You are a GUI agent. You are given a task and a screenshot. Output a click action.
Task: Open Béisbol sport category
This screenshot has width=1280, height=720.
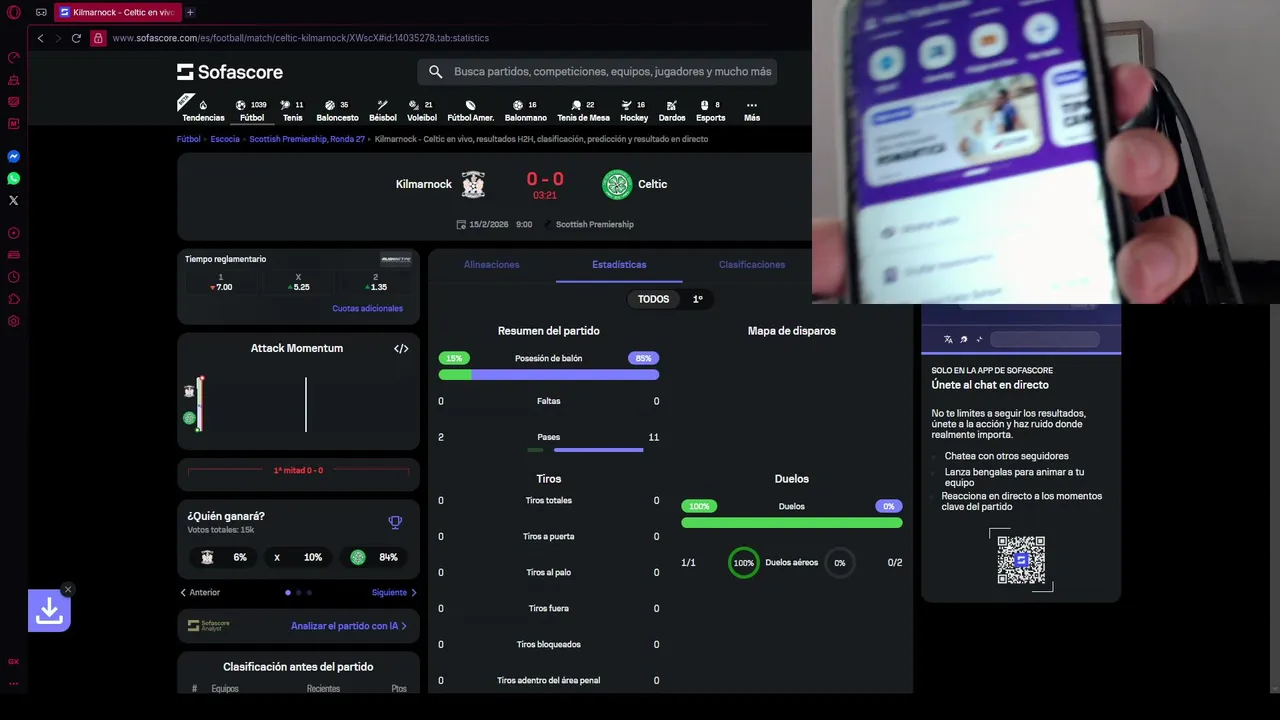coord(383,110)
